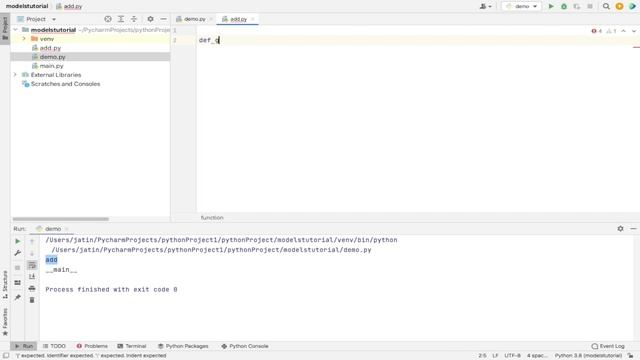
Task: Toggle soft-wrap in Run console
Action: tap(32, 266)
